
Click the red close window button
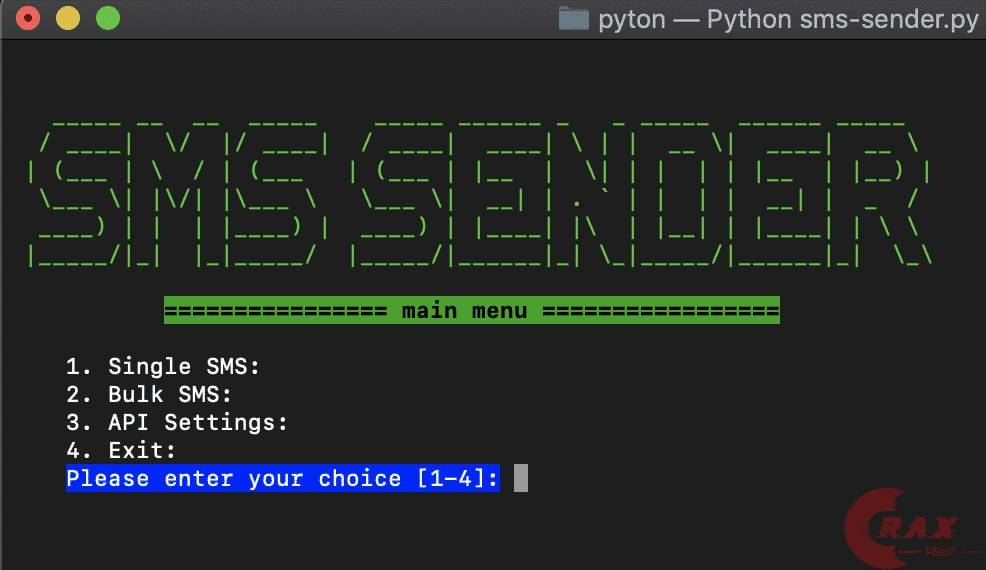coord(28,18)
